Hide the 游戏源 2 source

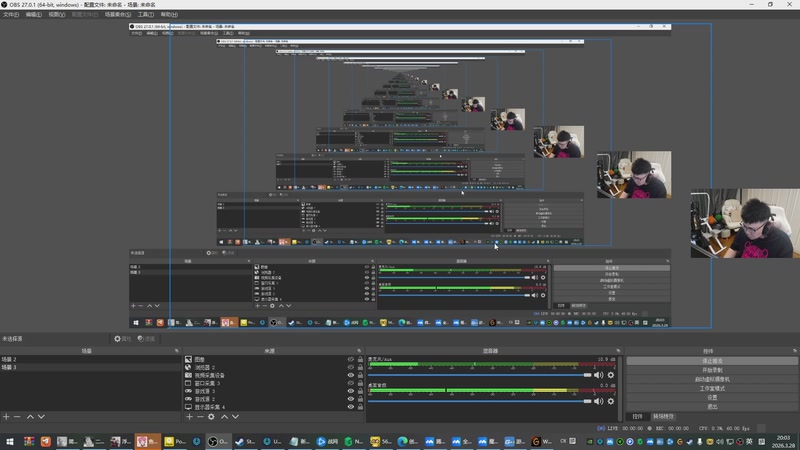[351, 399]
